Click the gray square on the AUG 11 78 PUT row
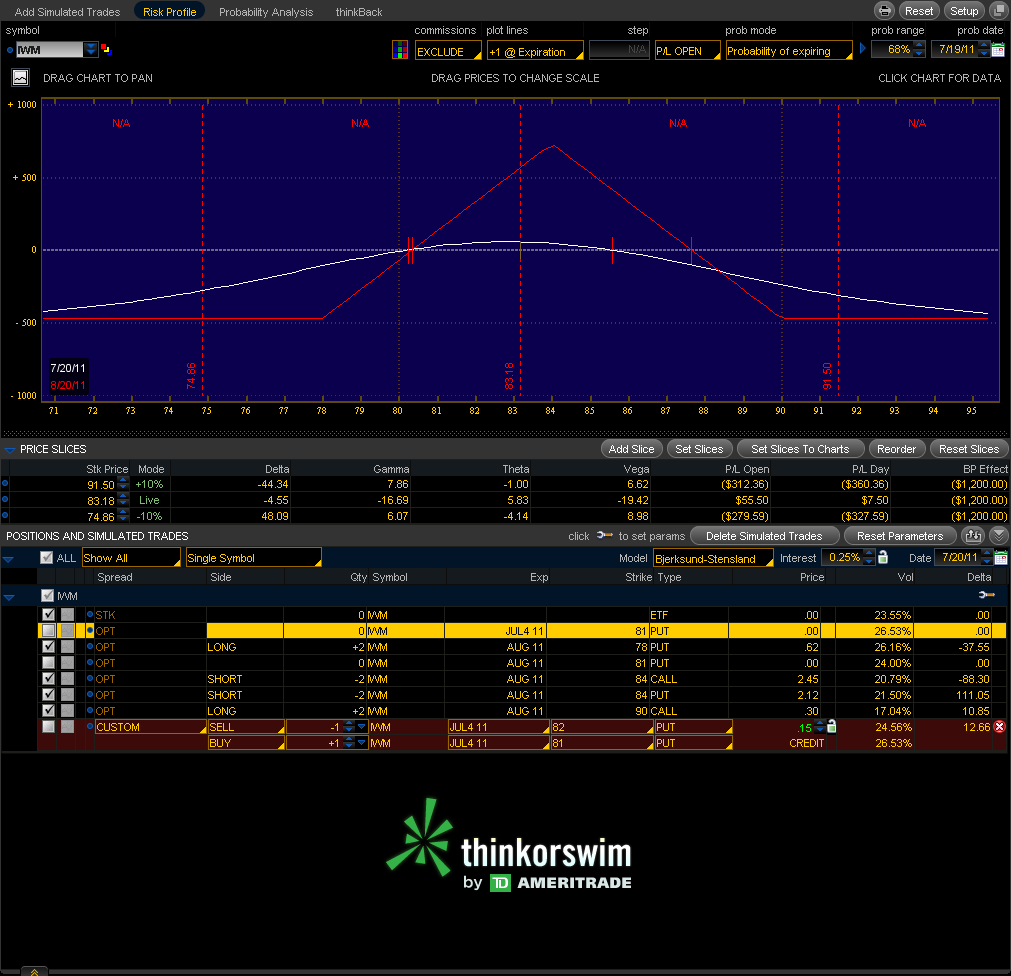 pyautogui.click(x=67, y=647)
